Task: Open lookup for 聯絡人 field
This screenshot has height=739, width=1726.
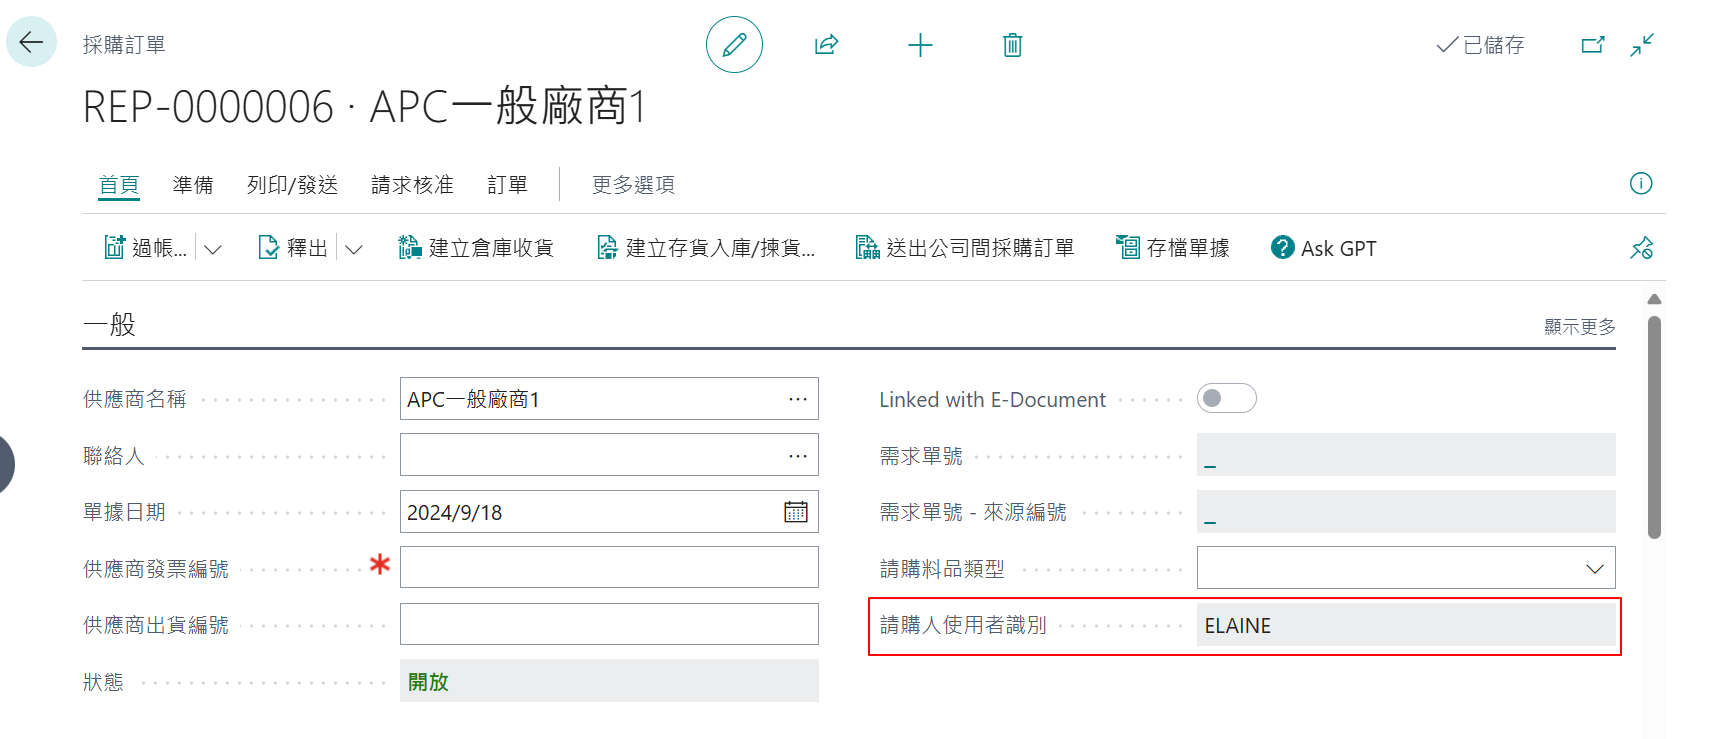Action: [x=797, y=456]
